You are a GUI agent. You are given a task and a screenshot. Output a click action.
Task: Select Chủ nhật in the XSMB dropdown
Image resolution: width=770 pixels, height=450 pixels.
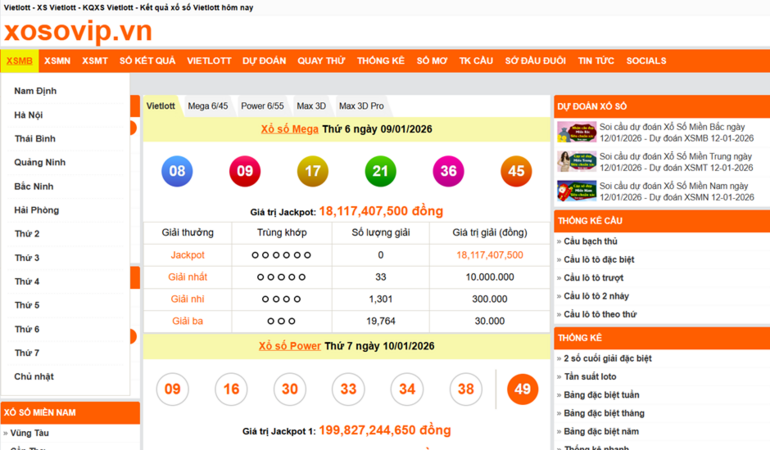point(34,377)
